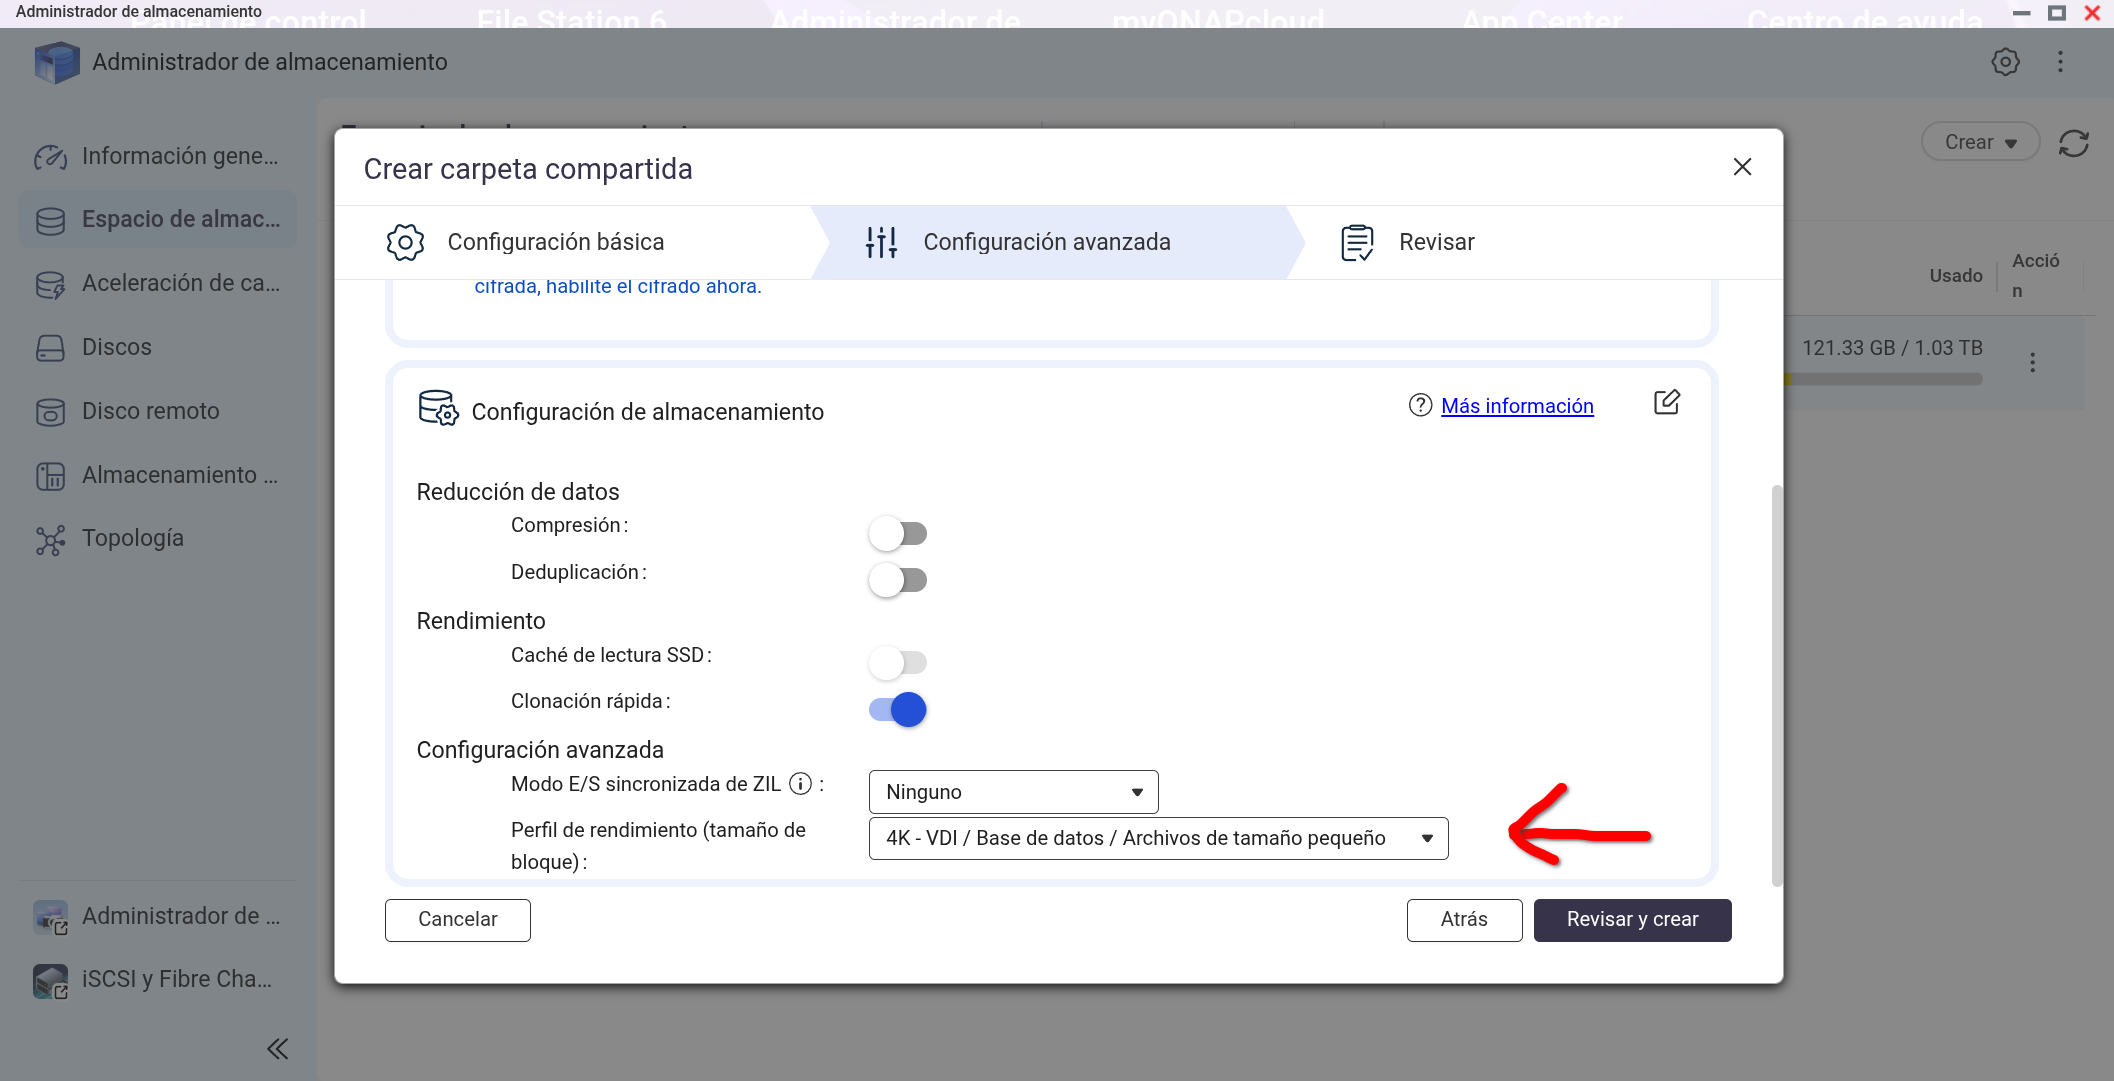Switch to the Revisar step
This screenshot has width=2114, height=1081.
[1435, 243]
